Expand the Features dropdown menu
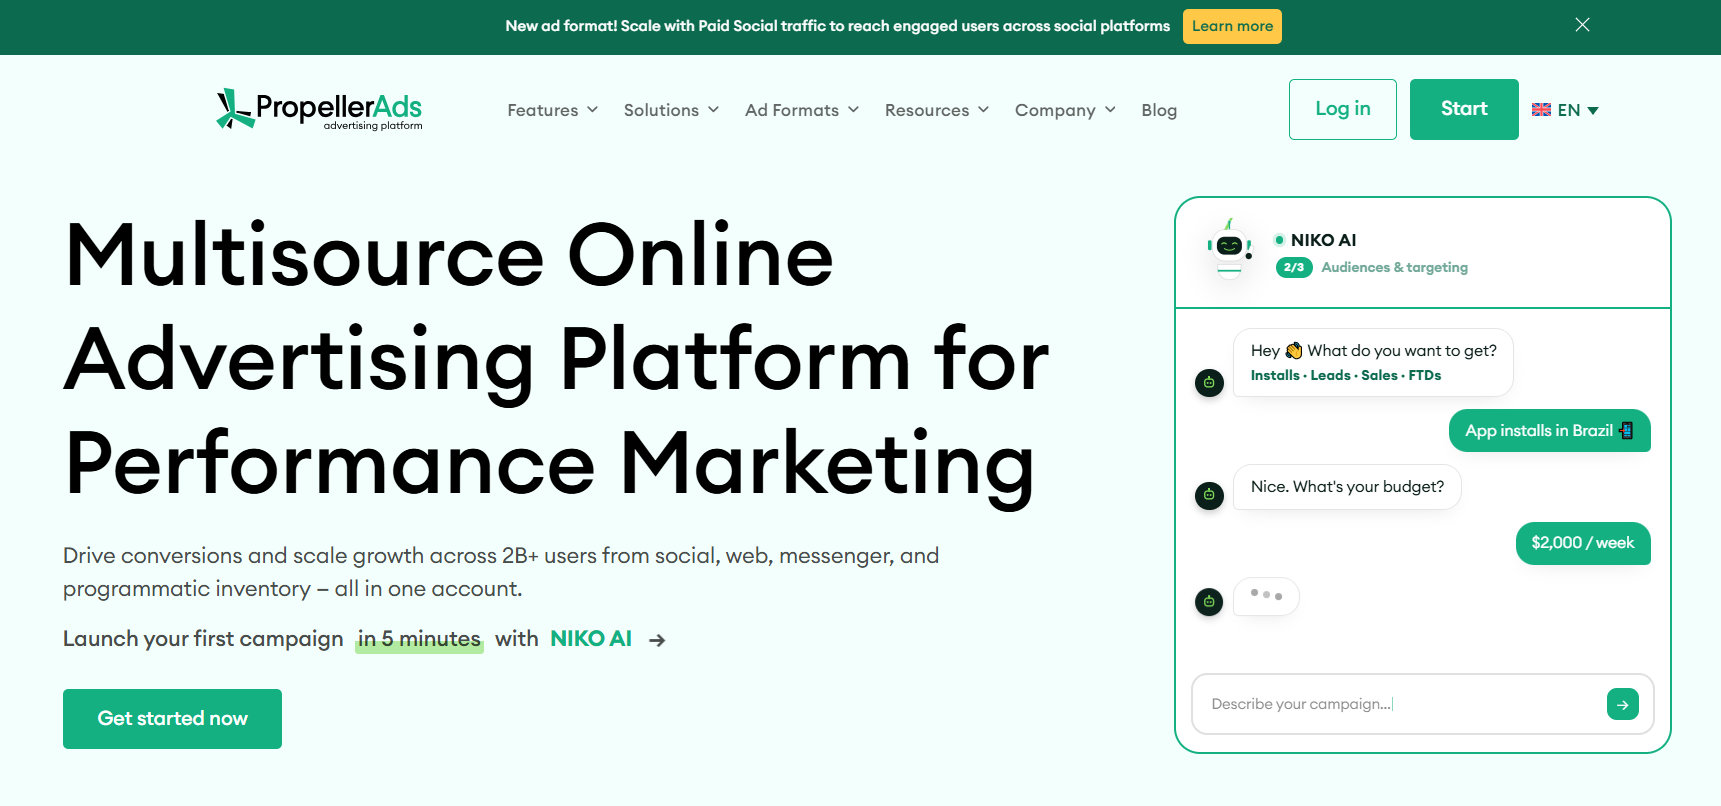The height and width of the screenshot is (806, 1721). tap(552, 110)
